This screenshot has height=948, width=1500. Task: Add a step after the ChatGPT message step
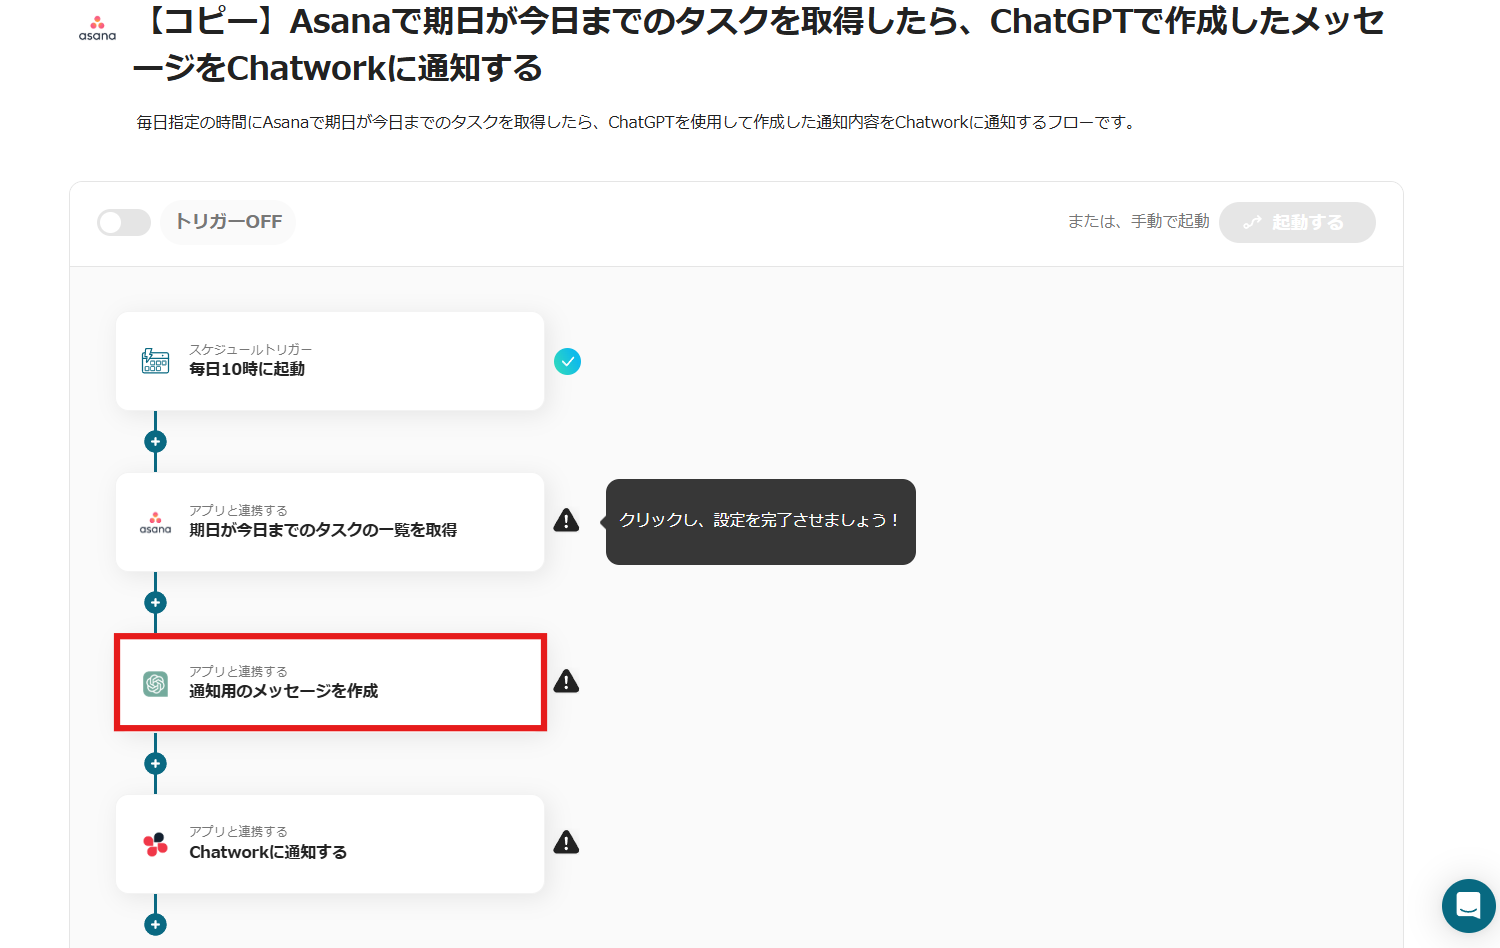pyautogui.click(x=155, y=763)
